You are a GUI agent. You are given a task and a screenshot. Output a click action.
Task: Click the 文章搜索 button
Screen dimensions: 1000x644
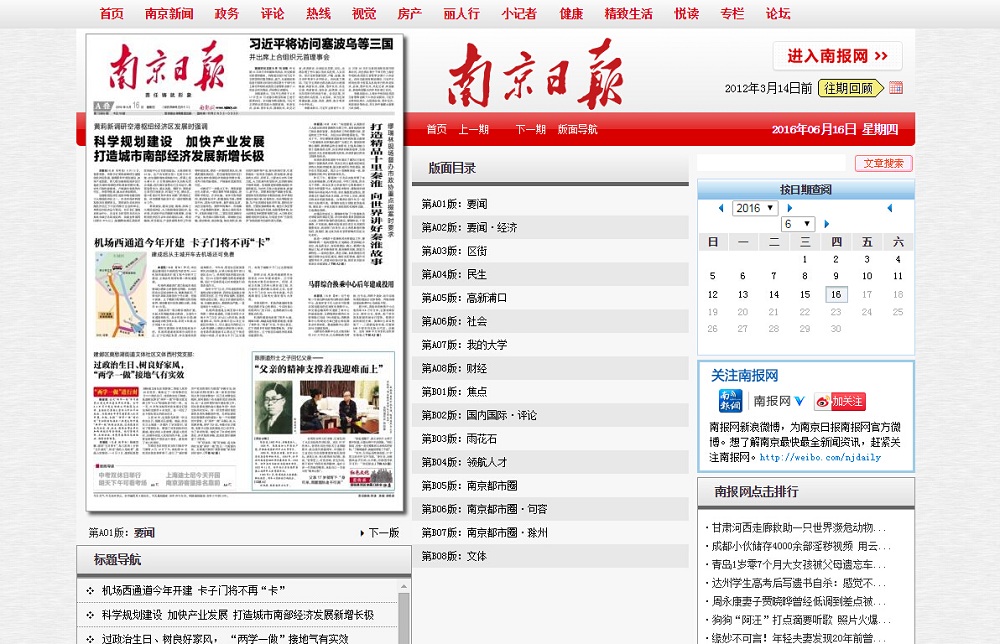883,163
